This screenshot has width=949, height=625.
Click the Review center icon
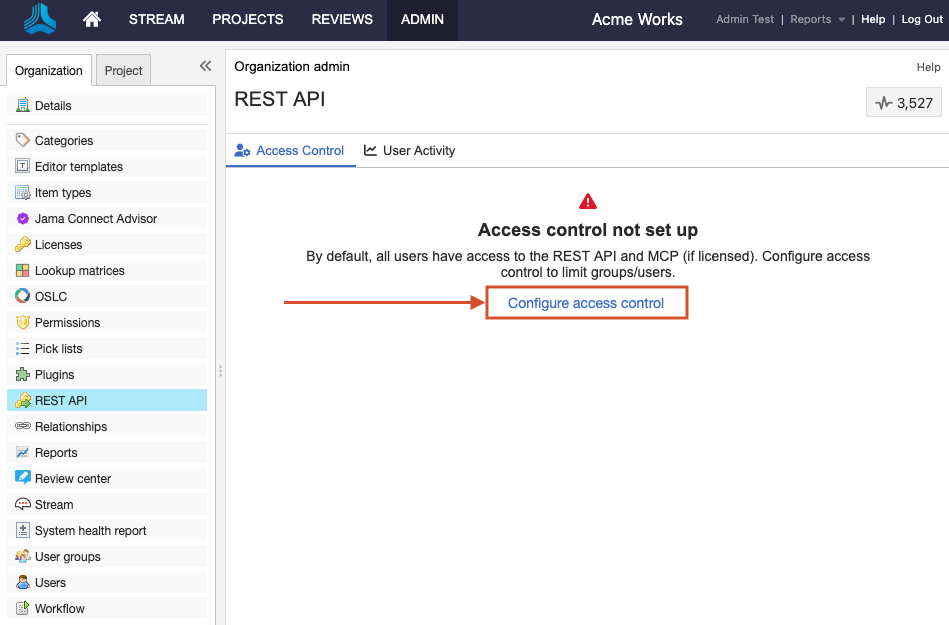pyautogui.click(x=22, y=478)
